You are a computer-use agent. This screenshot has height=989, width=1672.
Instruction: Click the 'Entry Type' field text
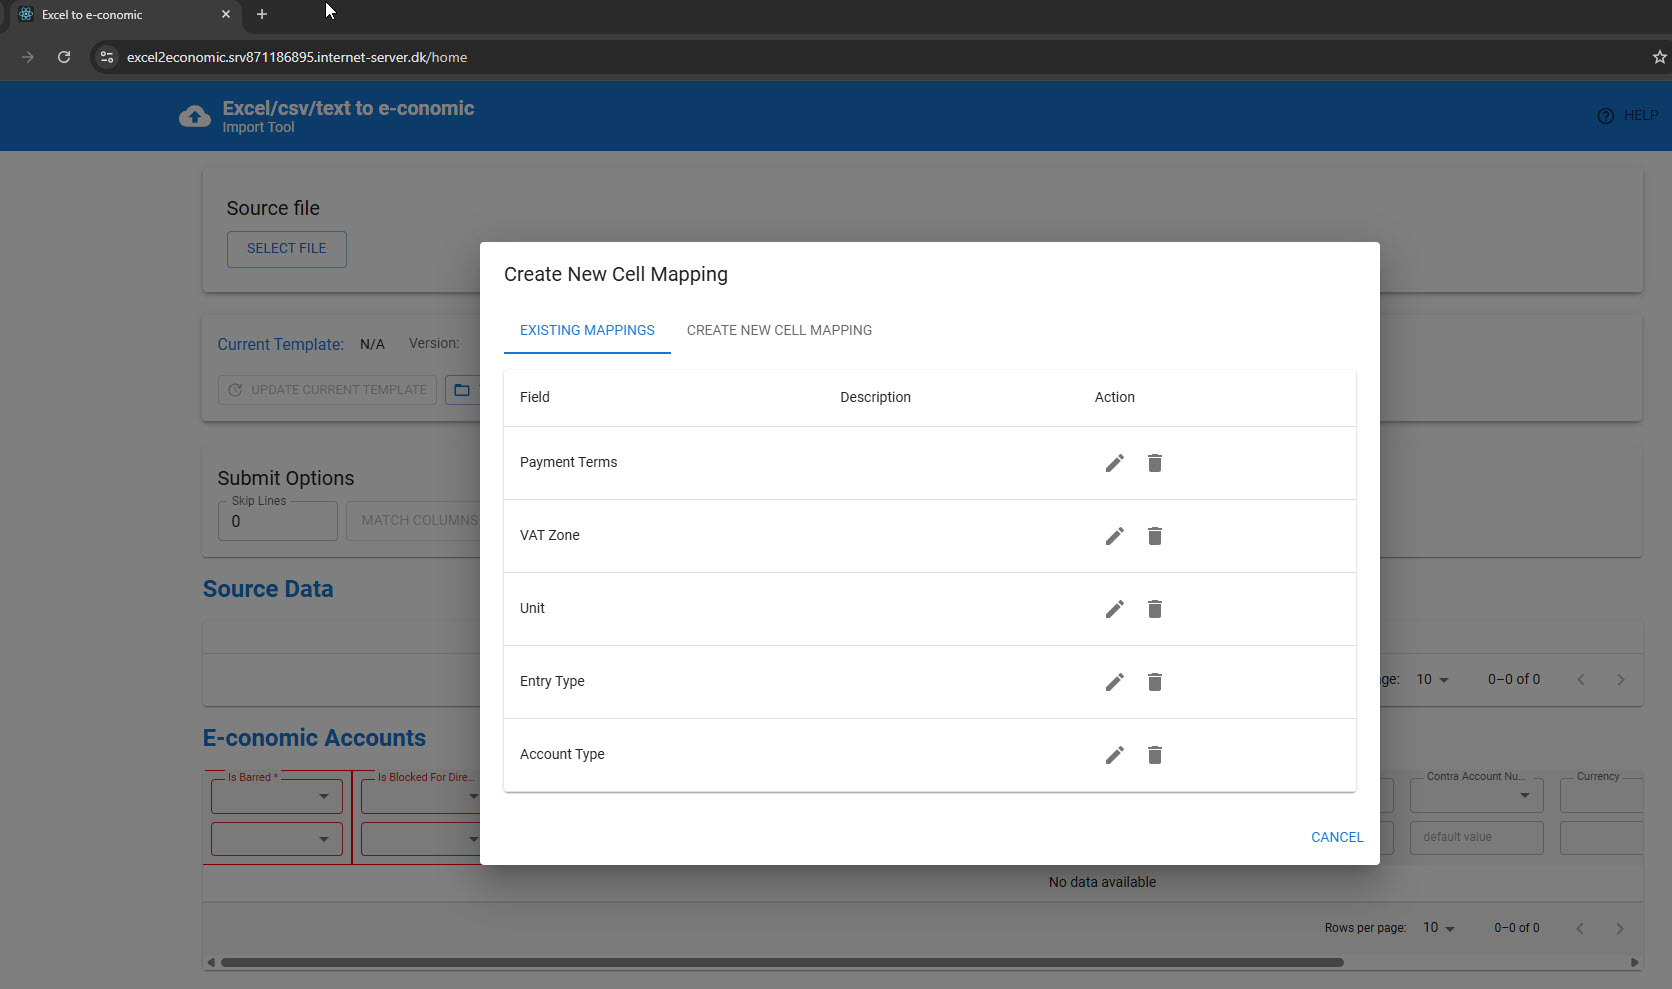(552, 682)
